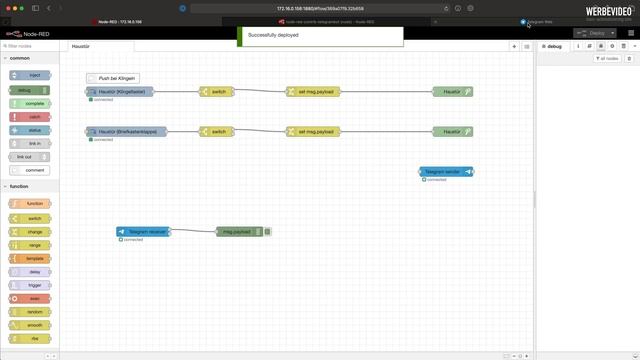Viewport: 640px width, 360px height.
Task: Focus the filter nodes search field
Action: tap(29, 46)
